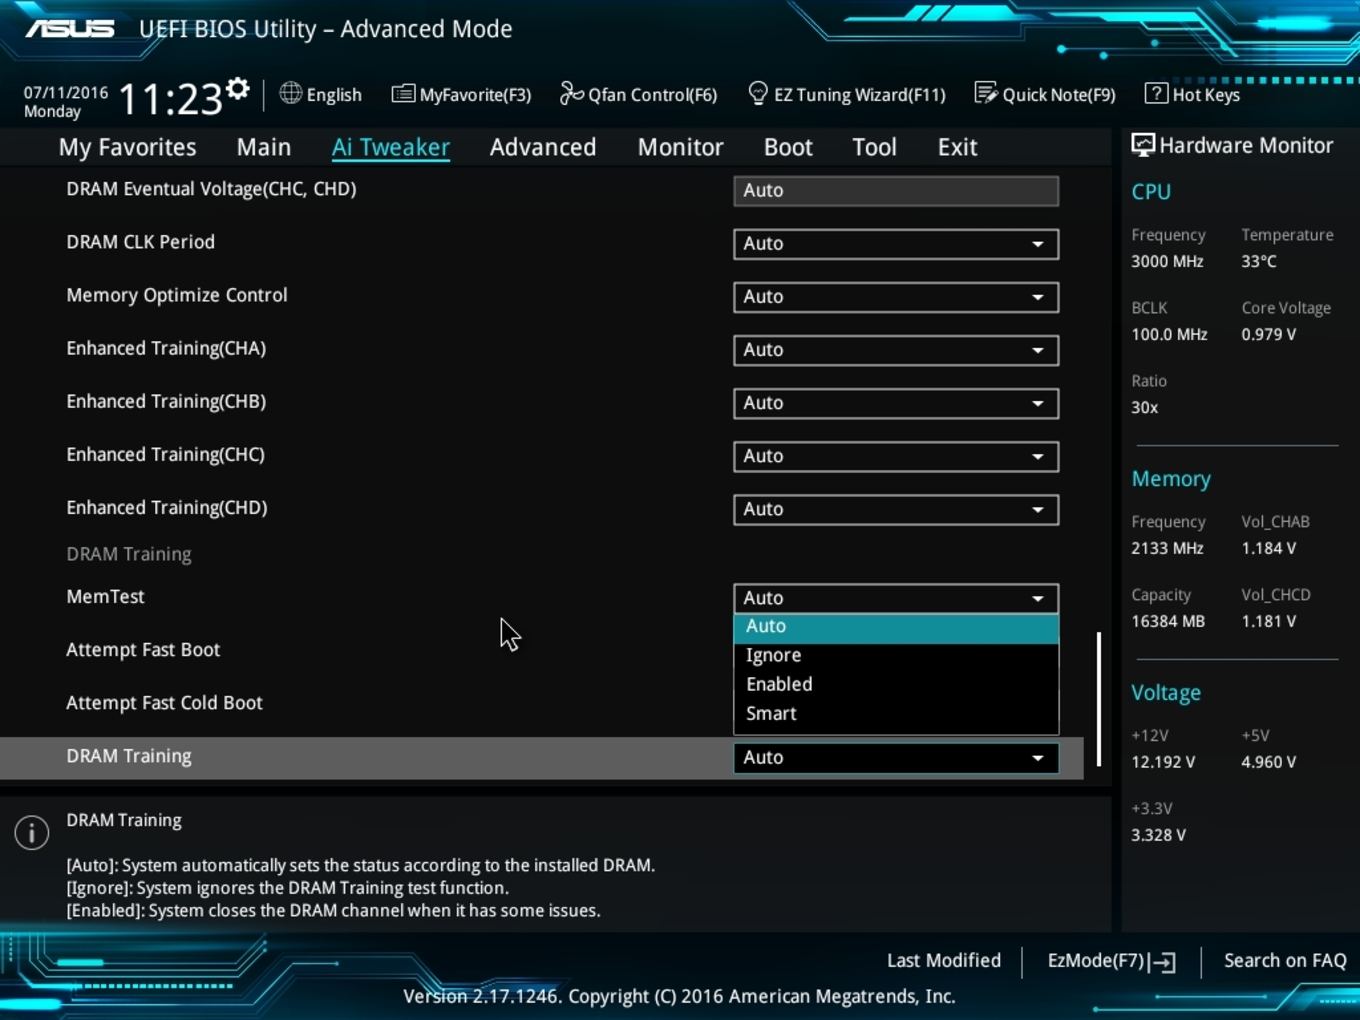1360x1020 pixels.
Task: Click the globe language icon
Action: (x=290, y=93)
